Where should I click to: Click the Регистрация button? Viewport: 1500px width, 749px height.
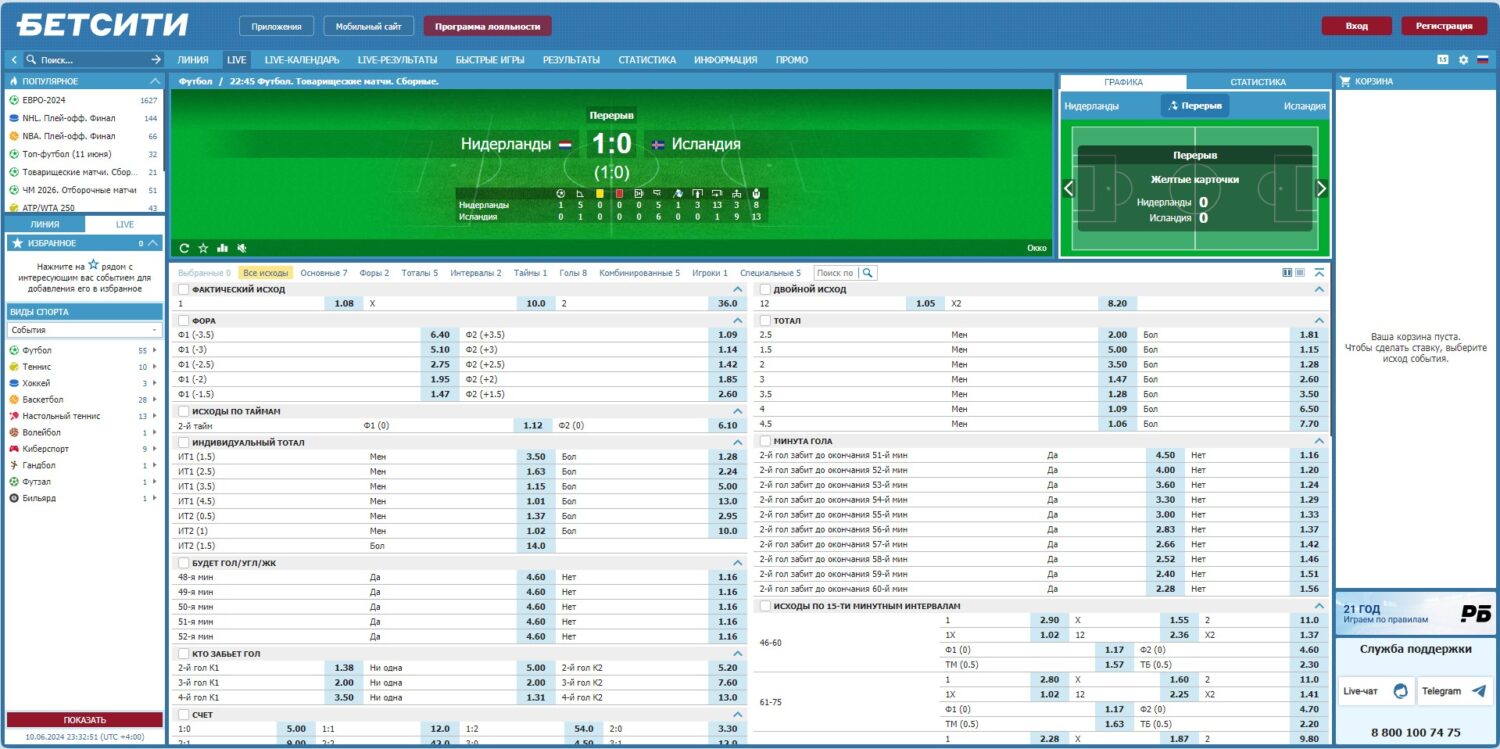click(1444, 26)
